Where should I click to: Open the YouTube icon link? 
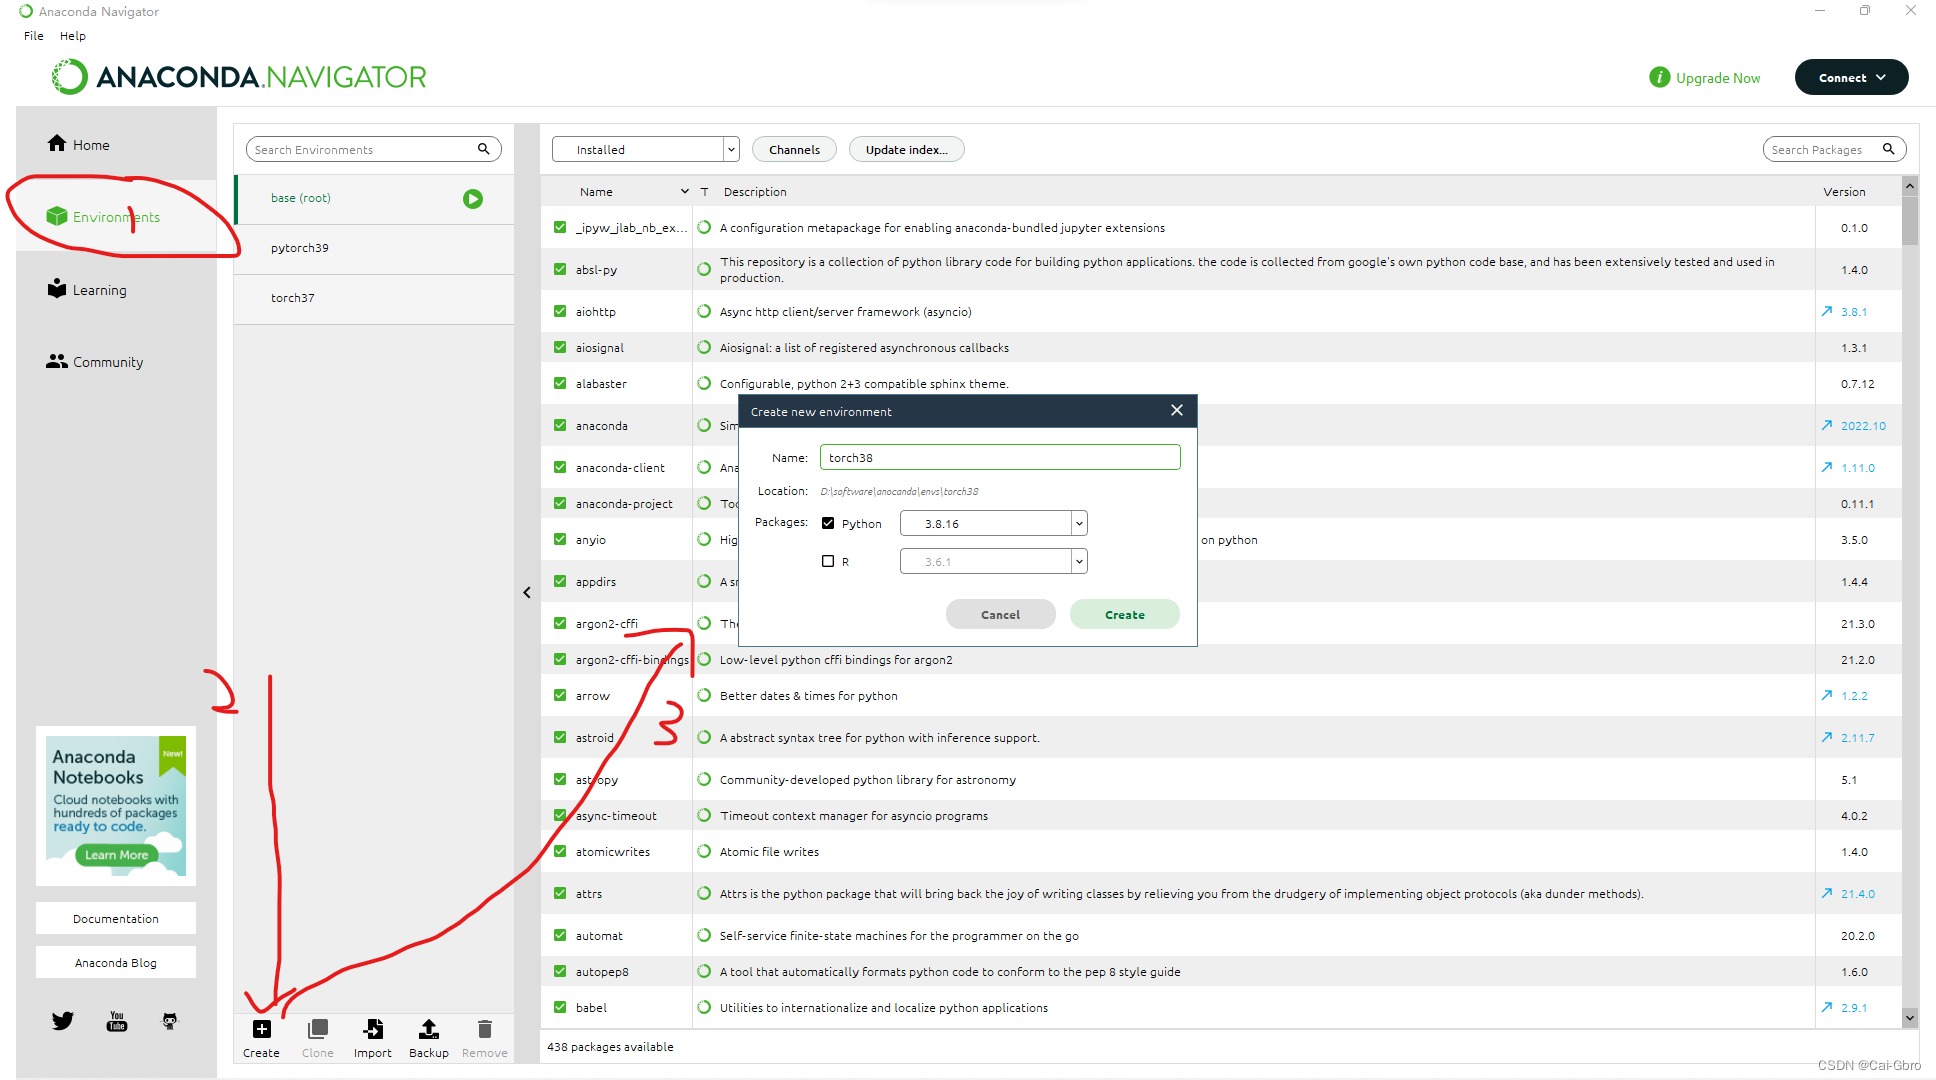coord(117,1021)
